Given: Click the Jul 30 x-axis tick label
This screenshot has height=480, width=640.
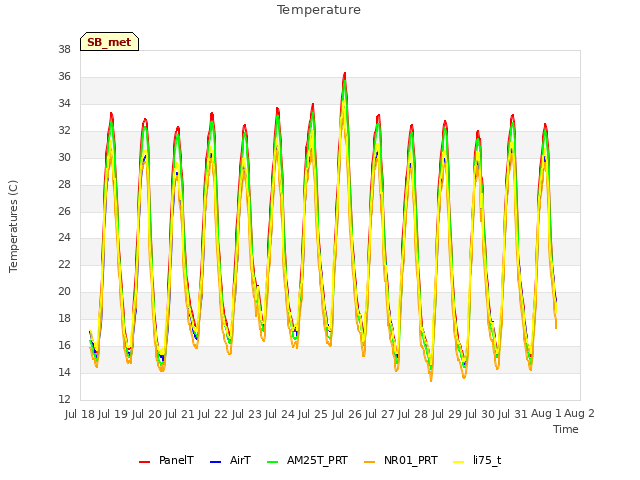Looking at the screenshot, I should click(480, 414).
